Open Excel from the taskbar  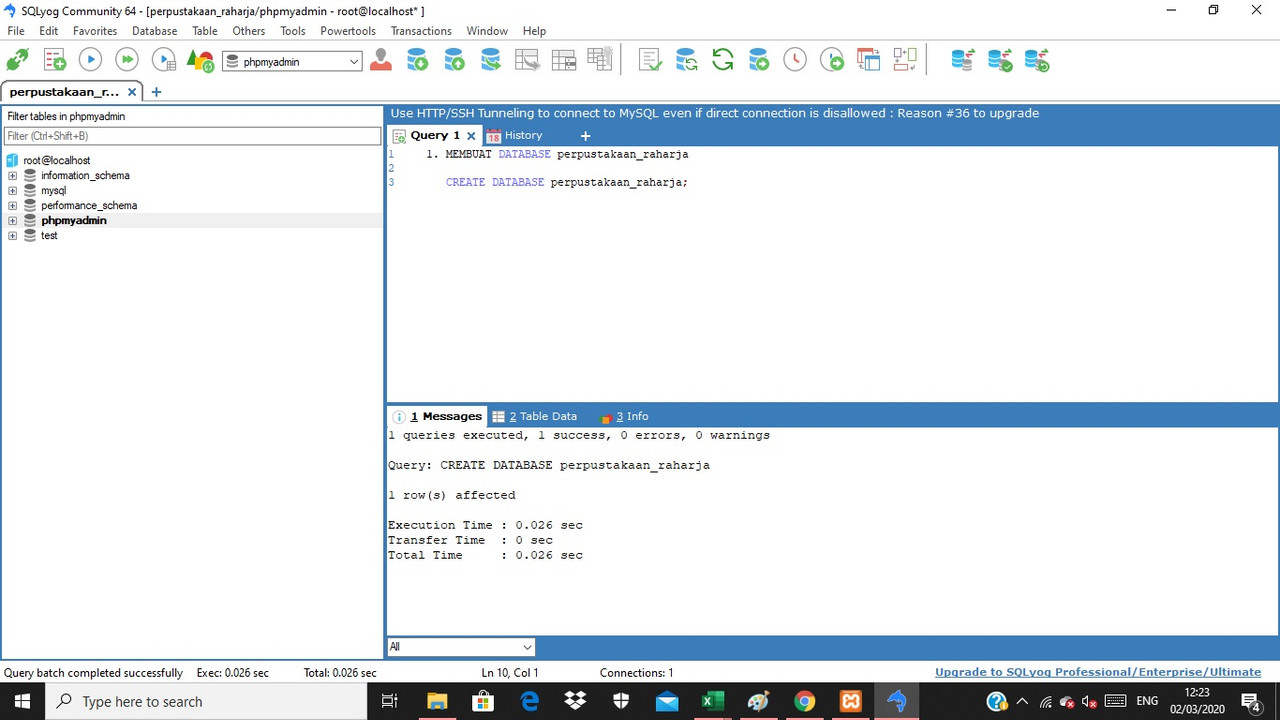click(712, 701)
